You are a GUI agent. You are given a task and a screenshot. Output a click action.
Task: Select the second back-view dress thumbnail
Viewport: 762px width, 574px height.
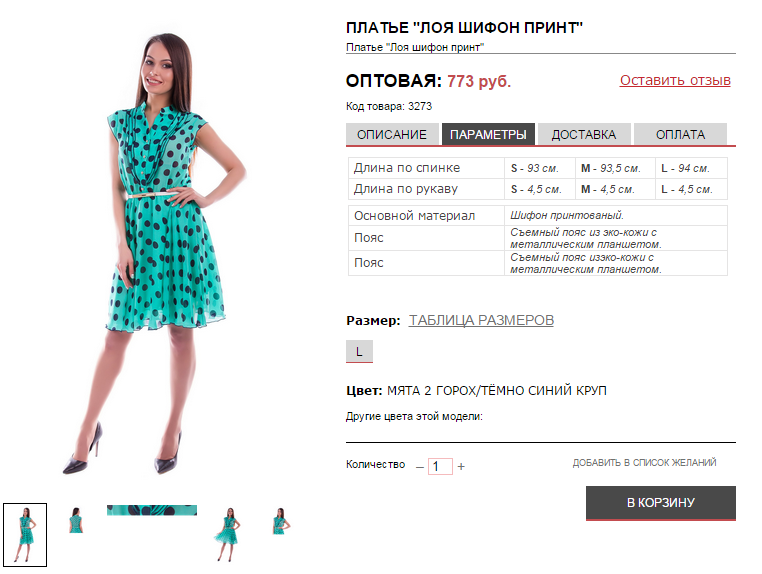(x=76, y=521)
